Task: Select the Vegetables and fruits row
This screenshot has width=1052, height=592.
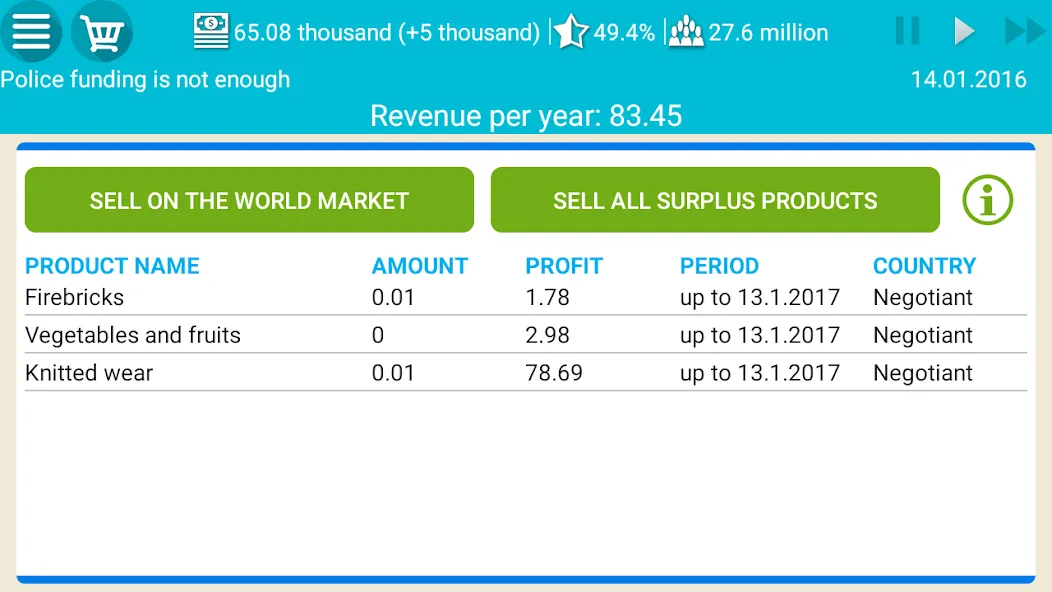Action: 525,335
